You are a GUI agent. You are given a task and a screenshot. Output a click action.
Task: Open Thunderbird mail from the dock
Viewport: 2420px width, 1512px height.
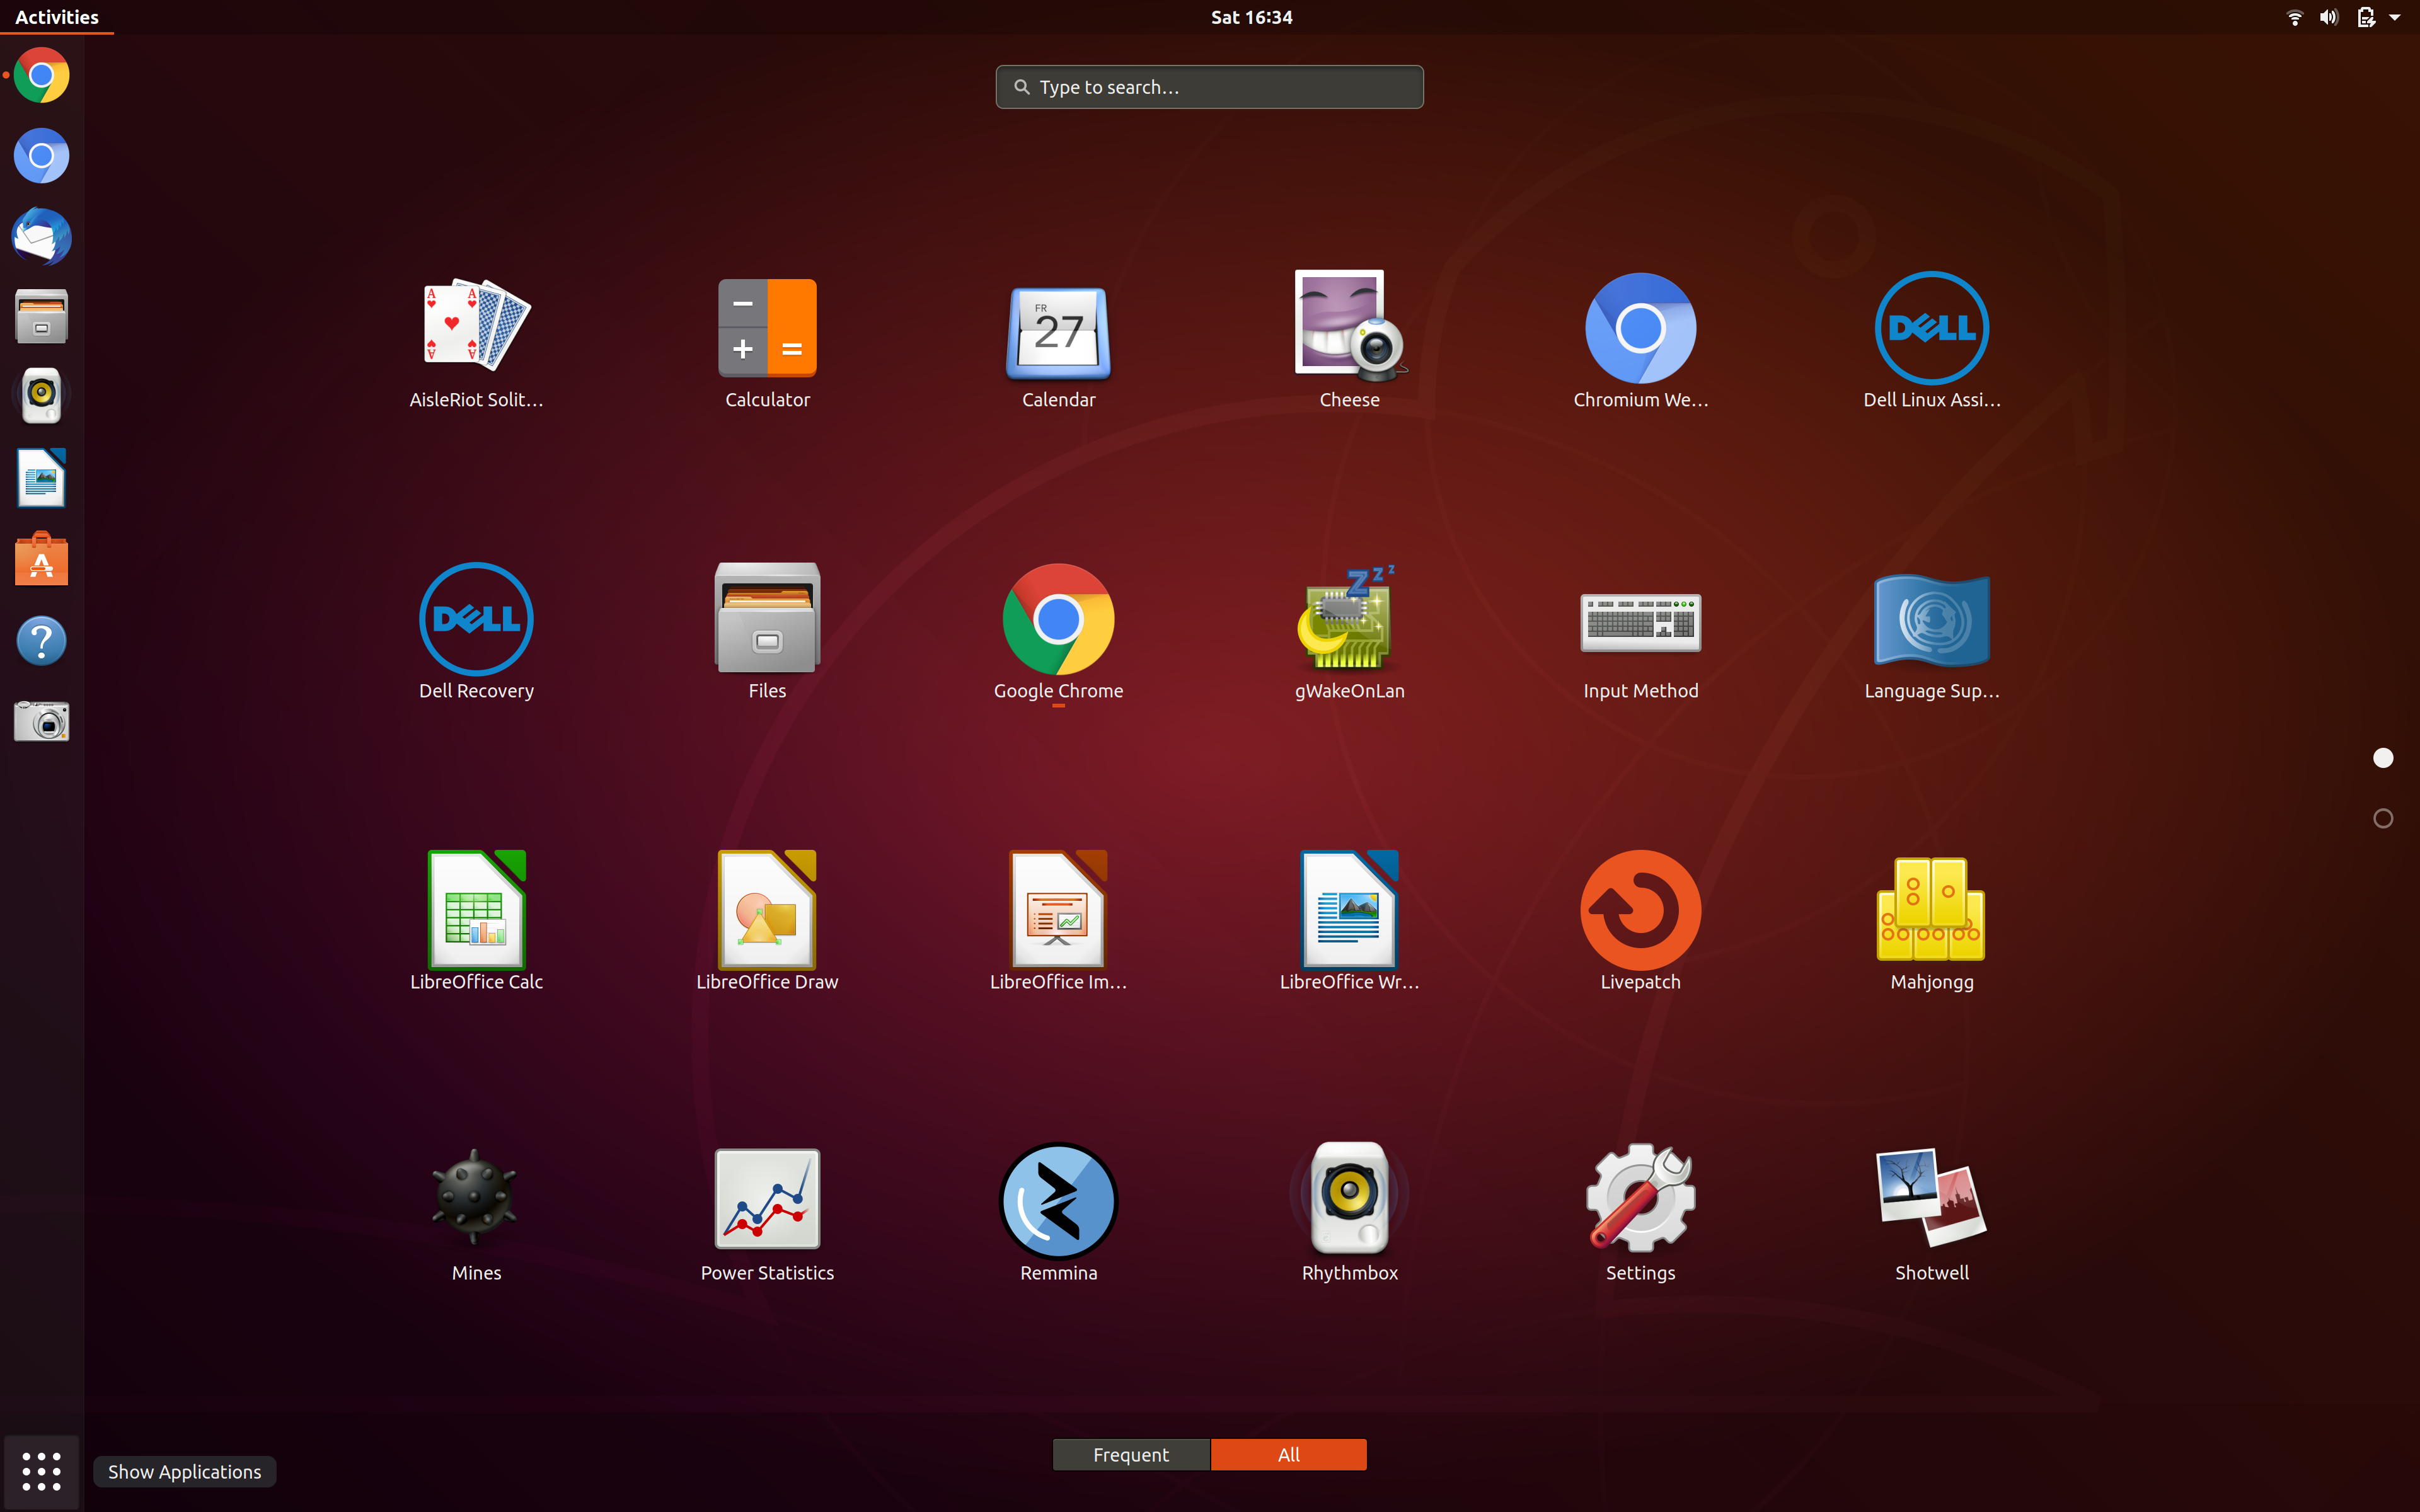click(x=41, y=237)
